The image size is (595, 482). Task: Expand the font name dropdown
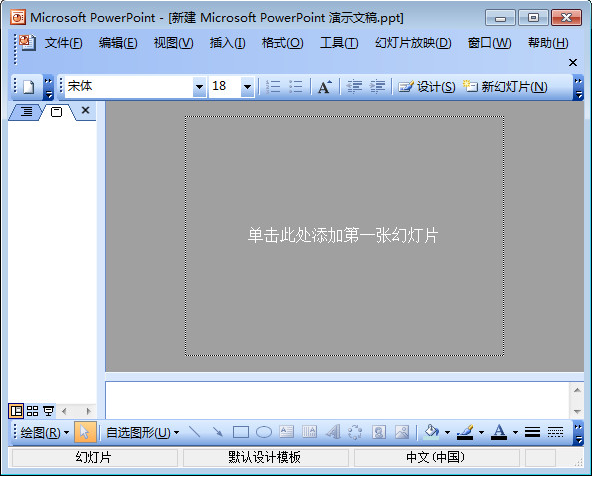pyautogui.click(x=199, y=87)
